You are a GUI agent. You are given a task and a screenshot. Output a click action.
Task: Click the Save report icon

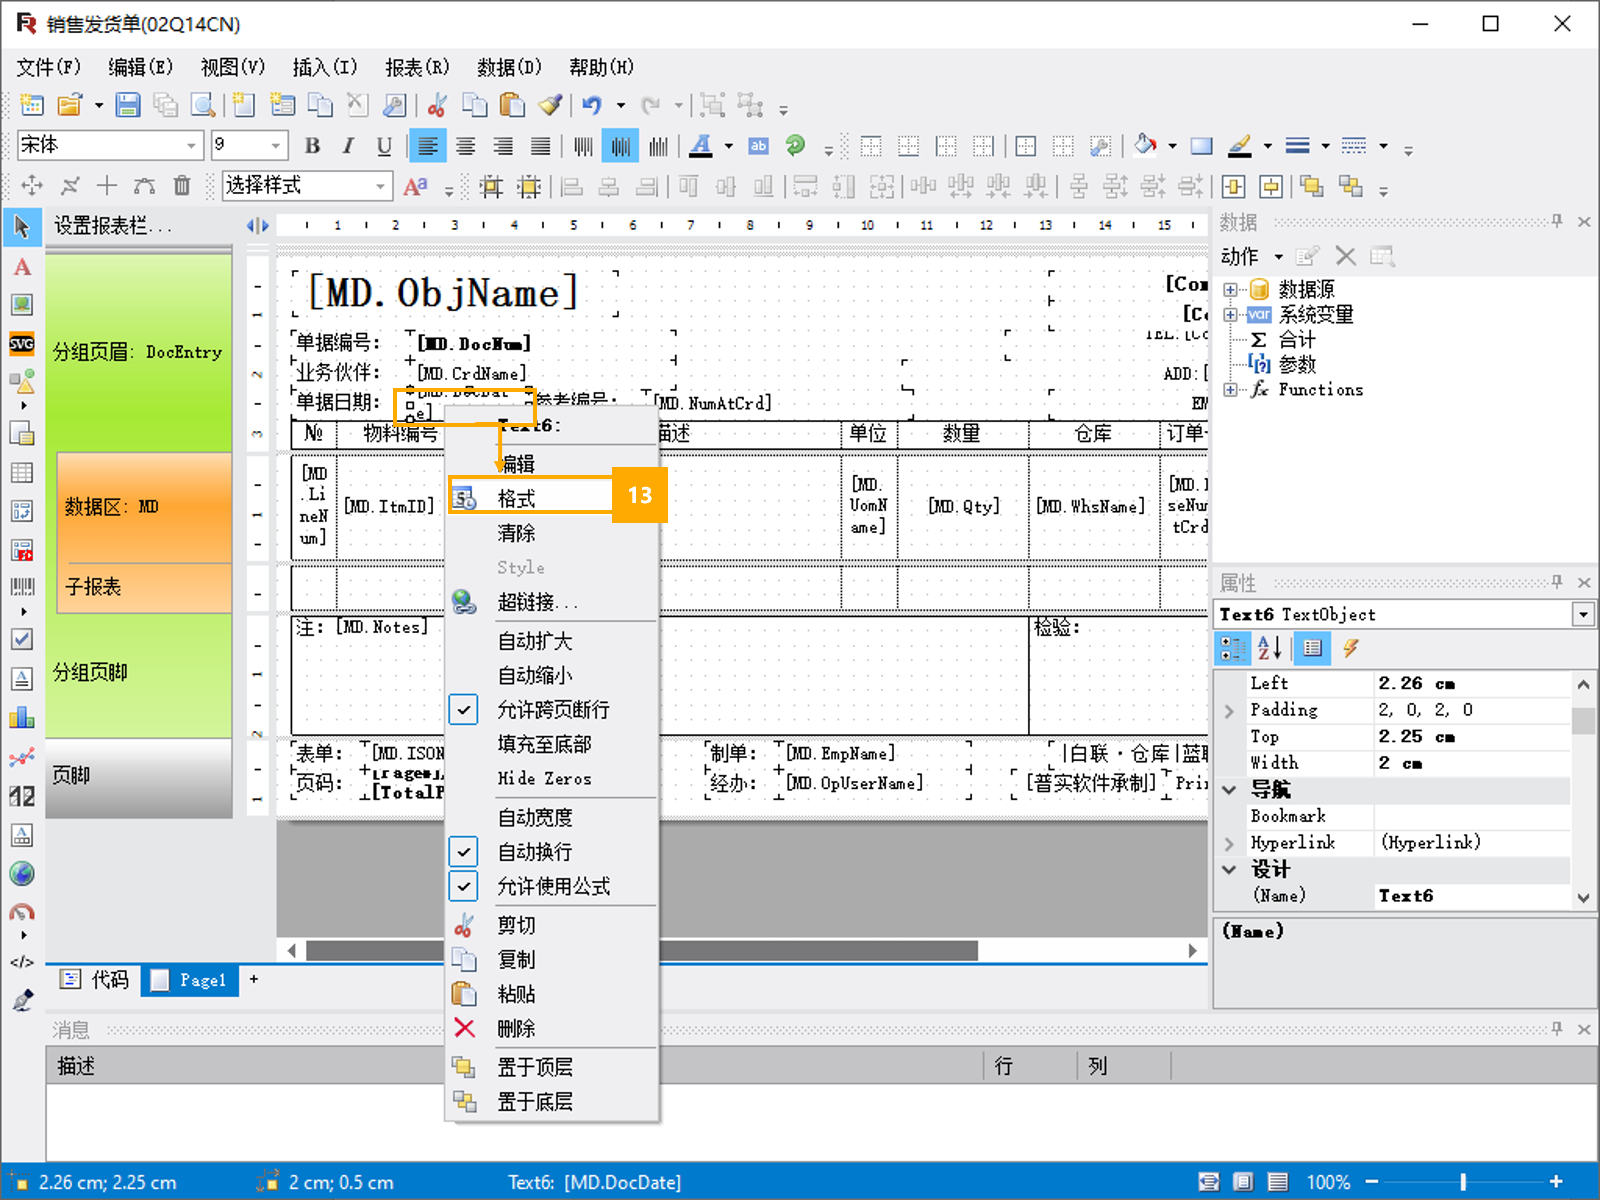[x=128, y=105]
